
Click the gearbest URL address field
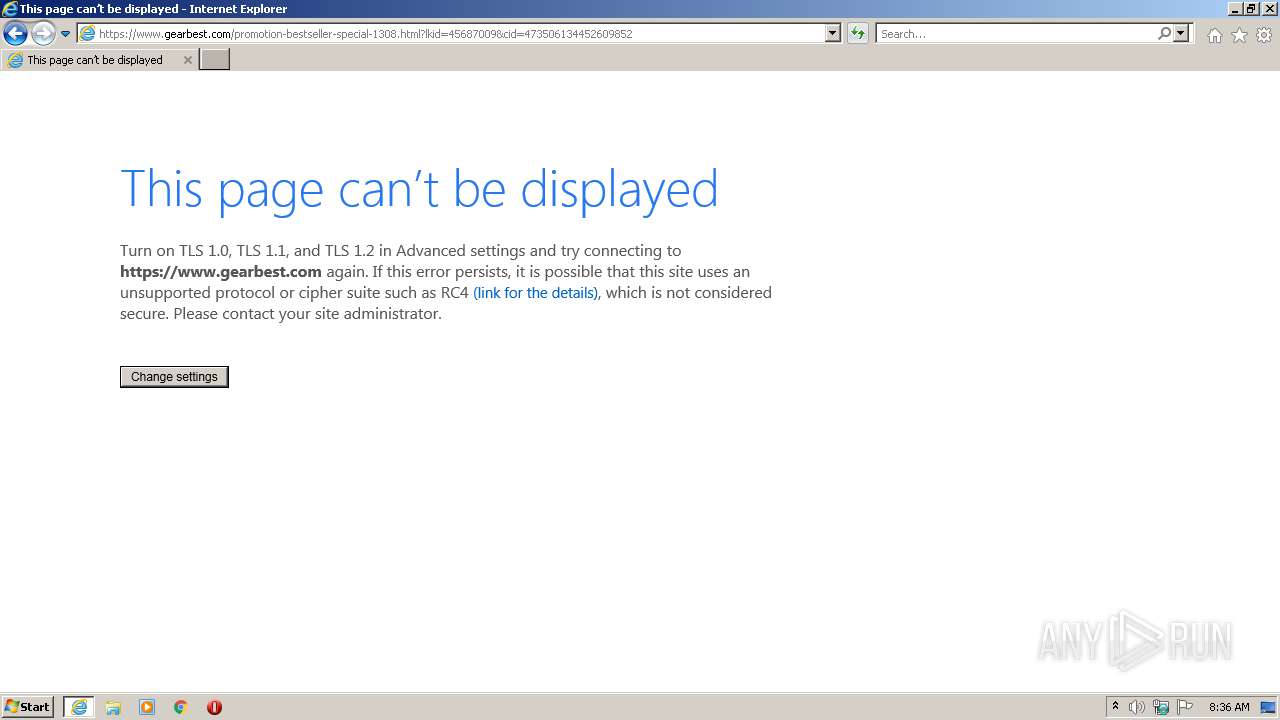[x=459, y=34]
